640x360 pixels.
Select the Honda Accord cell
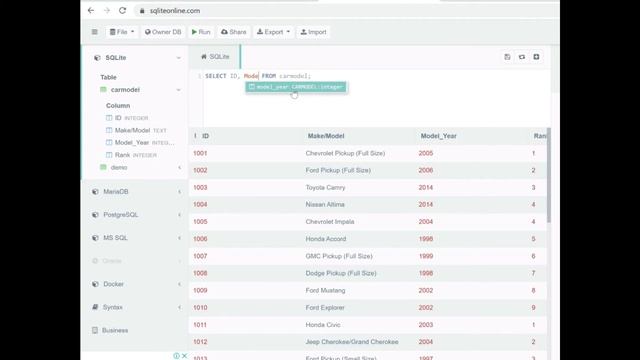click(x=326, y=239)
